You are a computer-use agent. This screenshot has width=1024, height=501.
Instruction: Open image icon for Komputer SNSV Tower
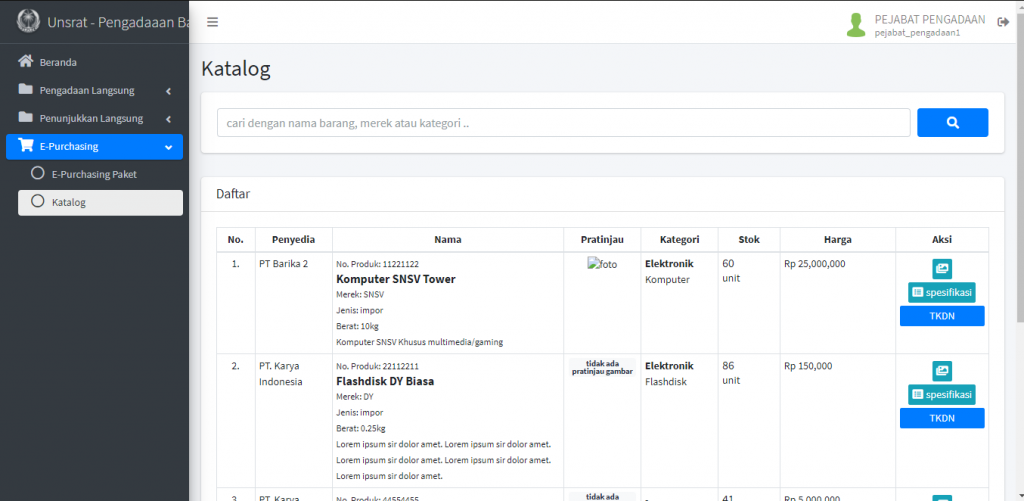[x=942, y=269]
